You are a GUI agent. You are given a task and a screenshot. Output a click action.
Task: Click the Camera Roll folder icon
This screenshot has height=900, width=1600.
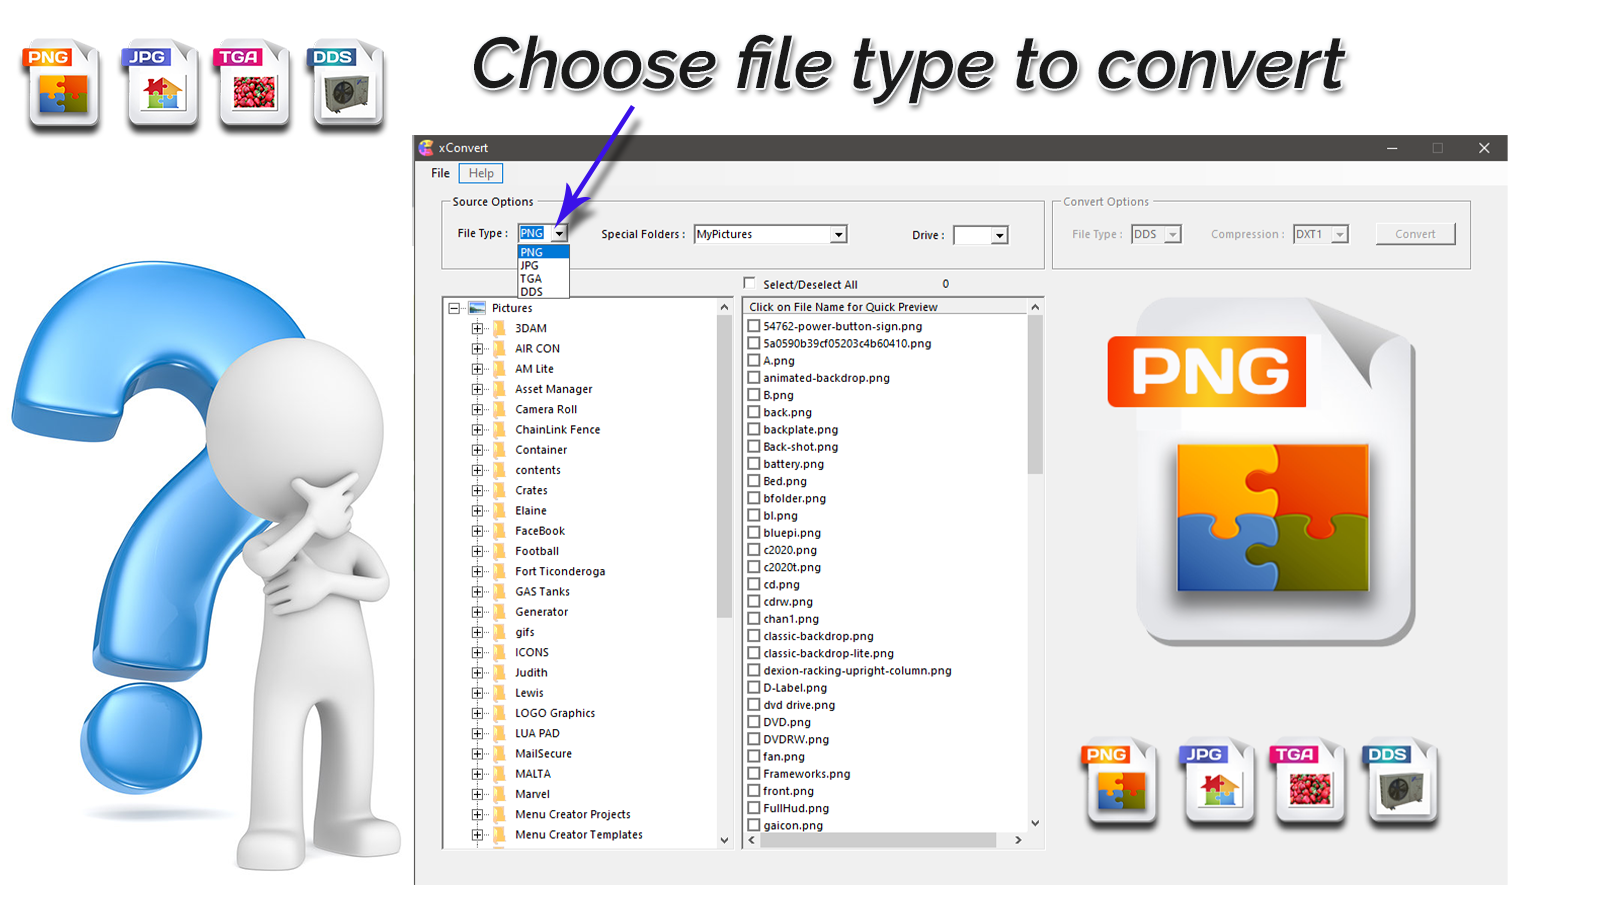(500, 409)
